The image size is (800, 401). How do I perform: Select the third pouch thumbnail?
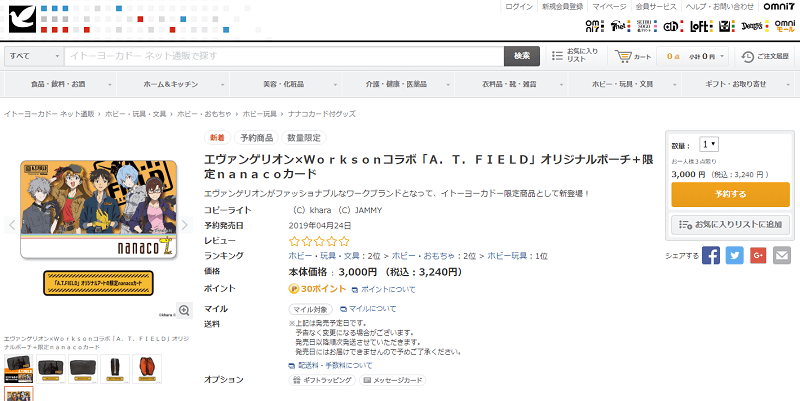coord(83,369)
